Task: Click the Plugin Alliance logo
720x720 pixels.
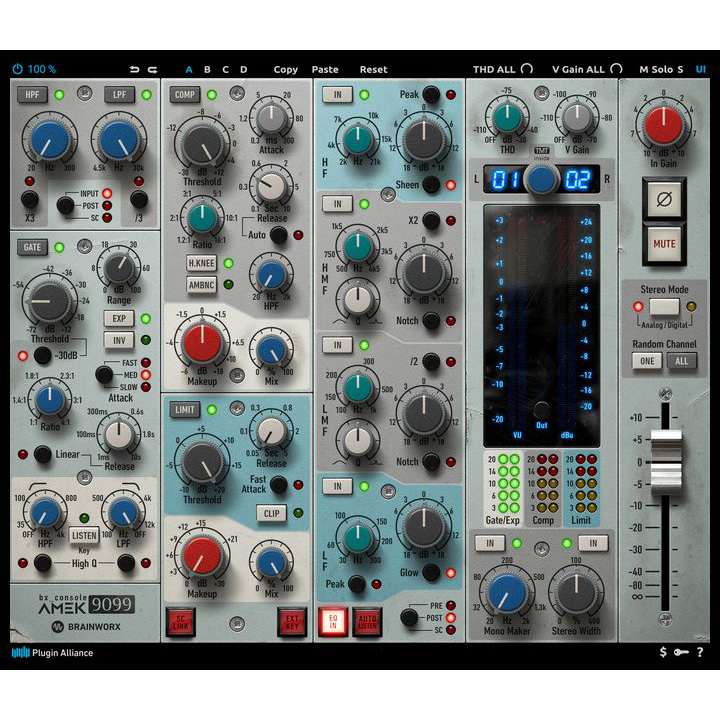Action: (x=52, y=652)
